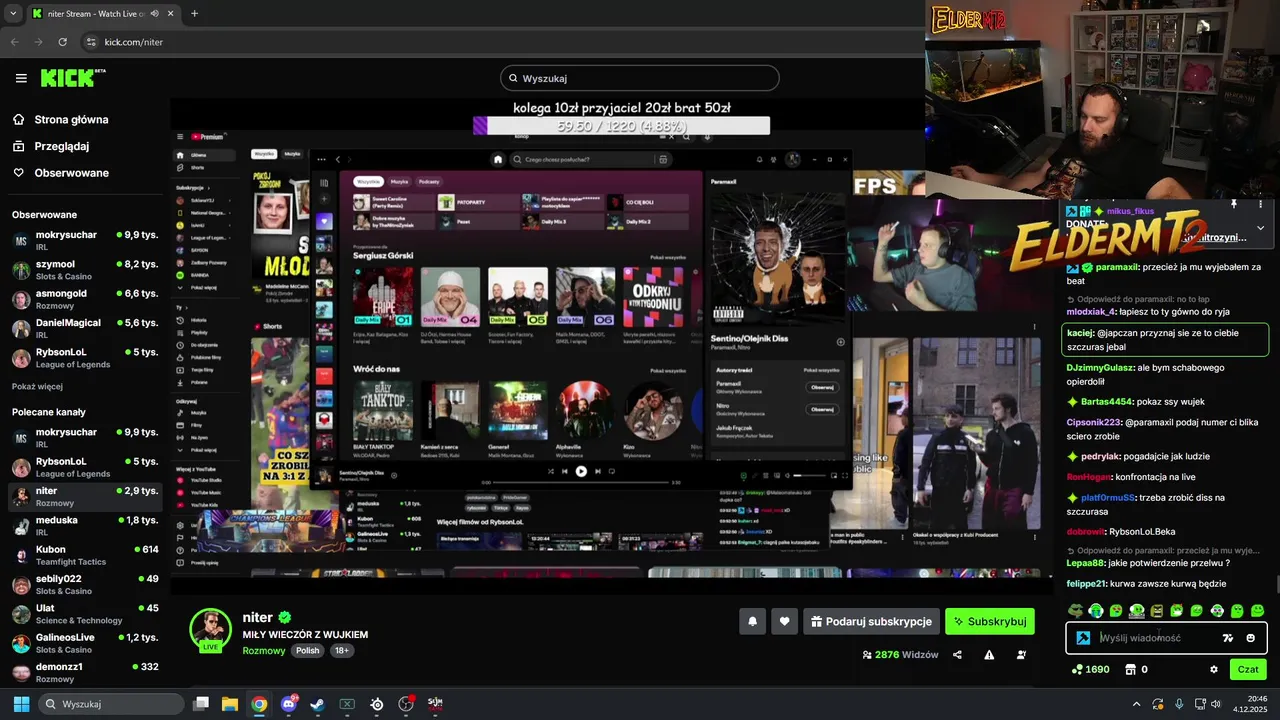Toggle stream notifications bell for niter

(x=752, y=621)
